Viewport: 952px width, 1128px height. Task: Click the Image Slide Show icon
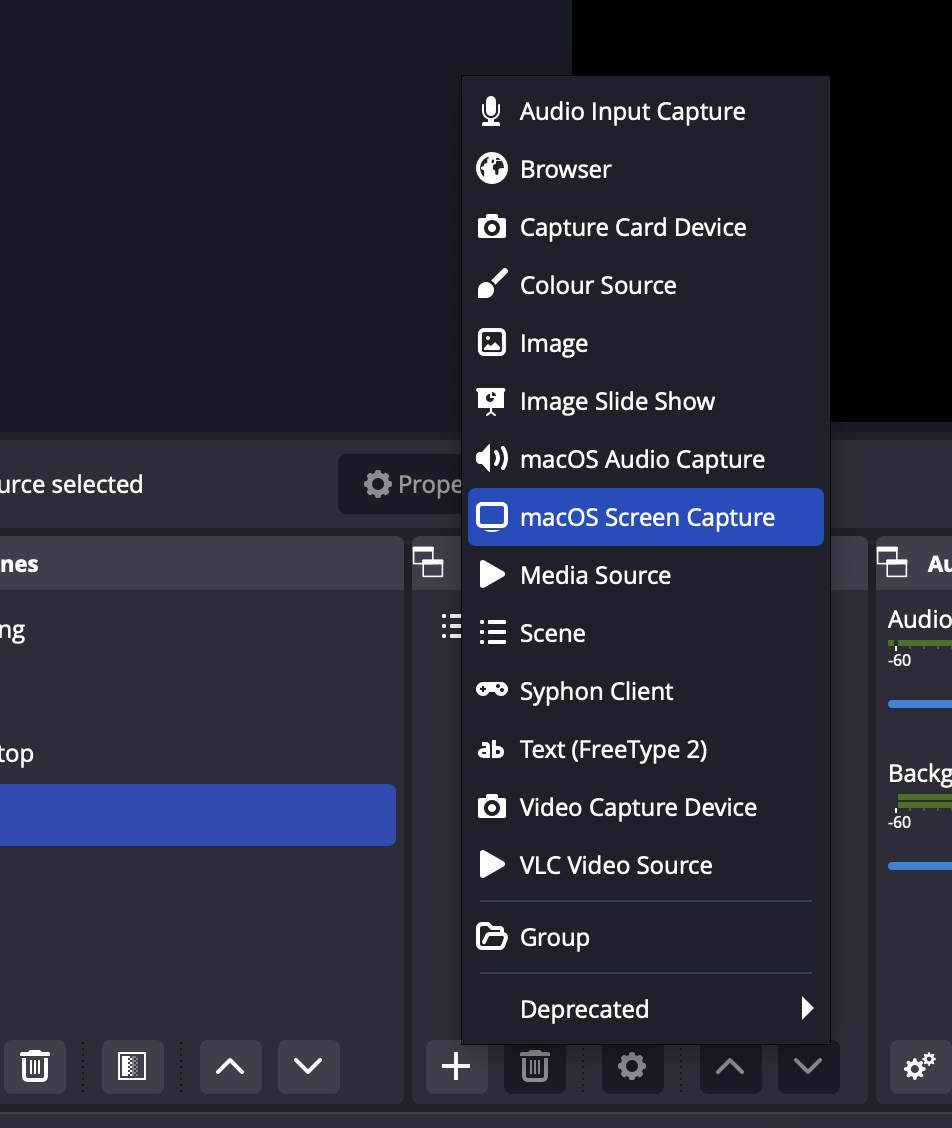click(x=491, y=401)
